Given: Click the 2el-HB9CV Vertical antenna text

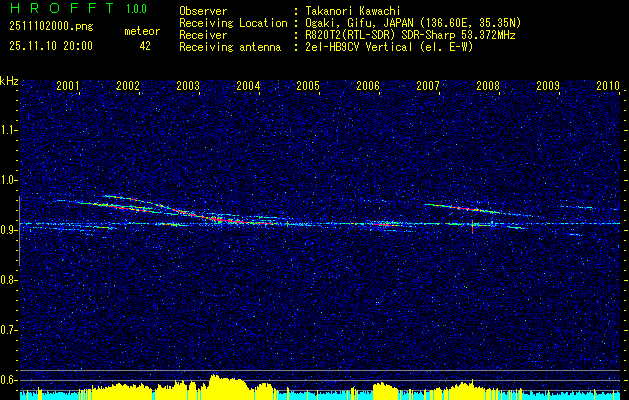Looking at the screenshot, I should pyautogui.click(x=389, y=47).
